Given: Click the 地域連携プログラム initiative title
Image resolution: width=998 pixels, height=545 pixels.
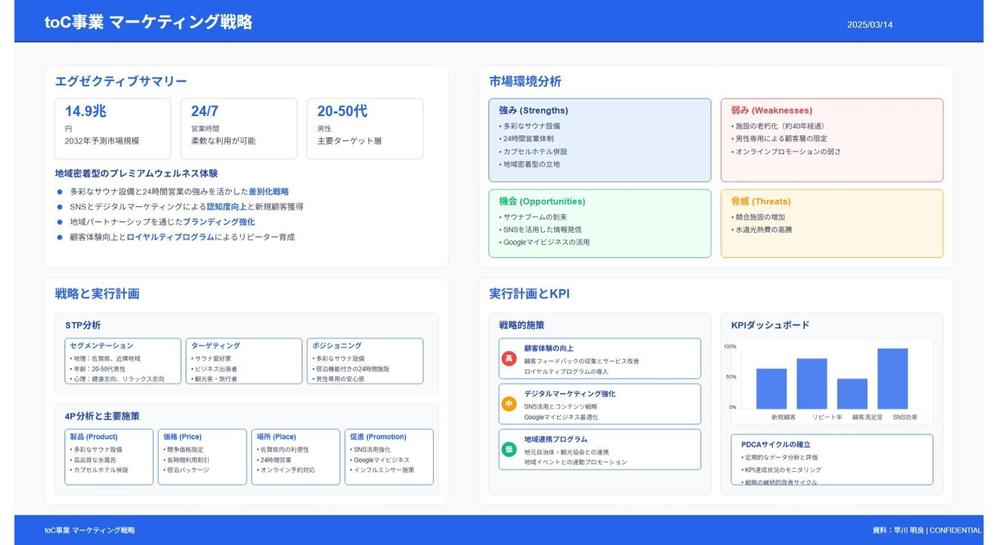Looking at the screenshot, I should pos(556,439).
